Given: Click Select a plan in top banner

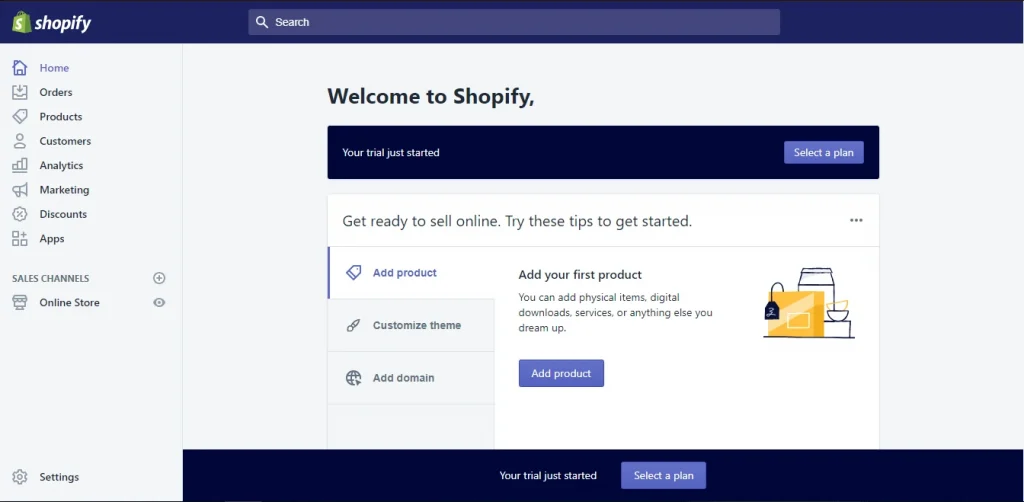Looking at the screenshot, I should 823,152.
